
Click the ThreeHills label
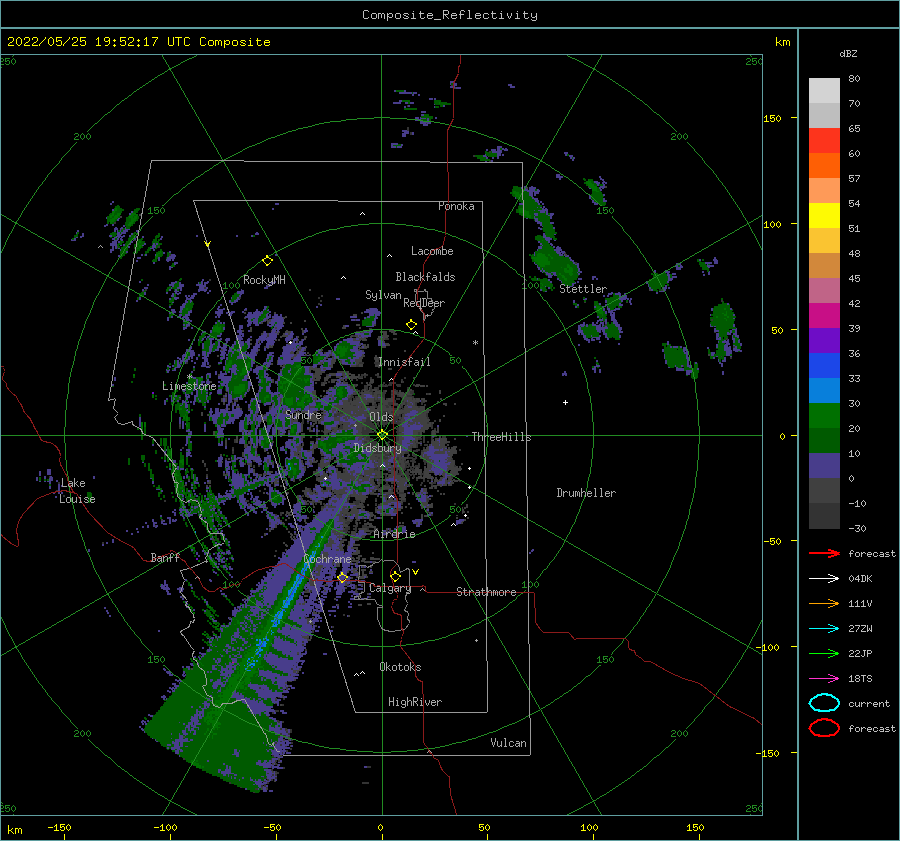[502, 437]
